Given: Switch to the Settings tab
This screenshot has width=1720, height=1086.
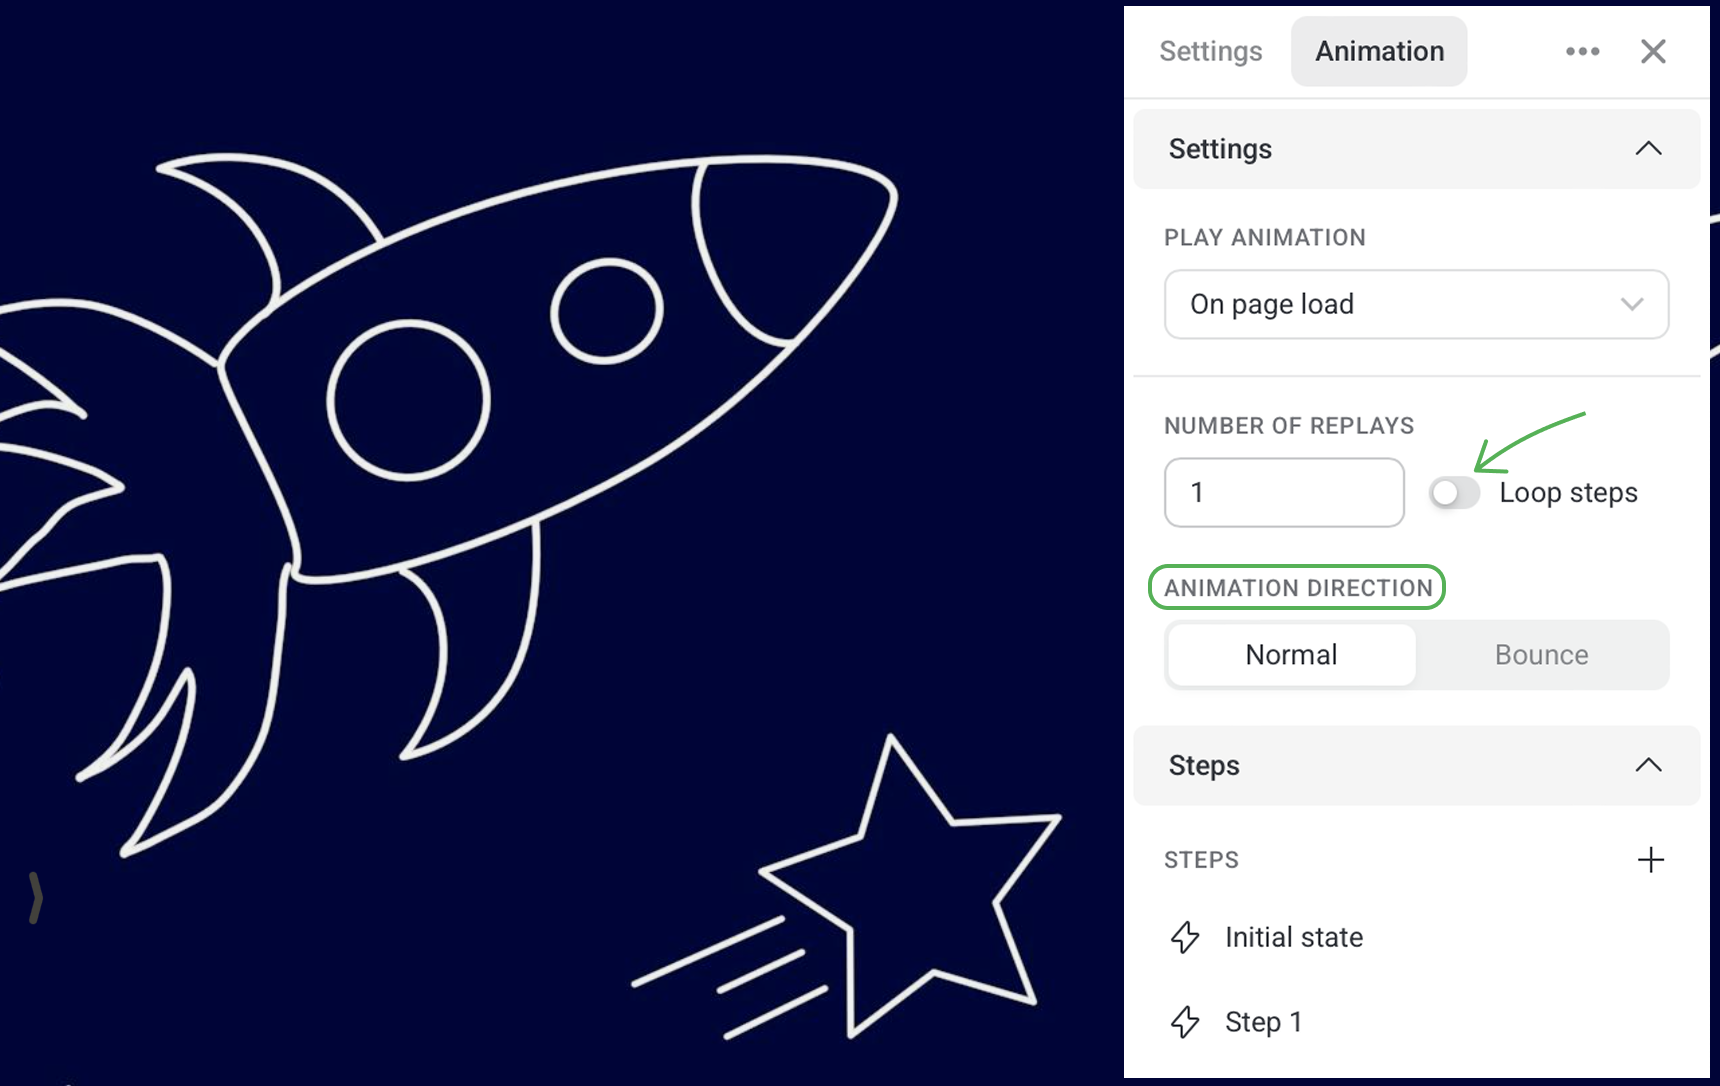Looking at the screenshot, I should point(1210,51).
